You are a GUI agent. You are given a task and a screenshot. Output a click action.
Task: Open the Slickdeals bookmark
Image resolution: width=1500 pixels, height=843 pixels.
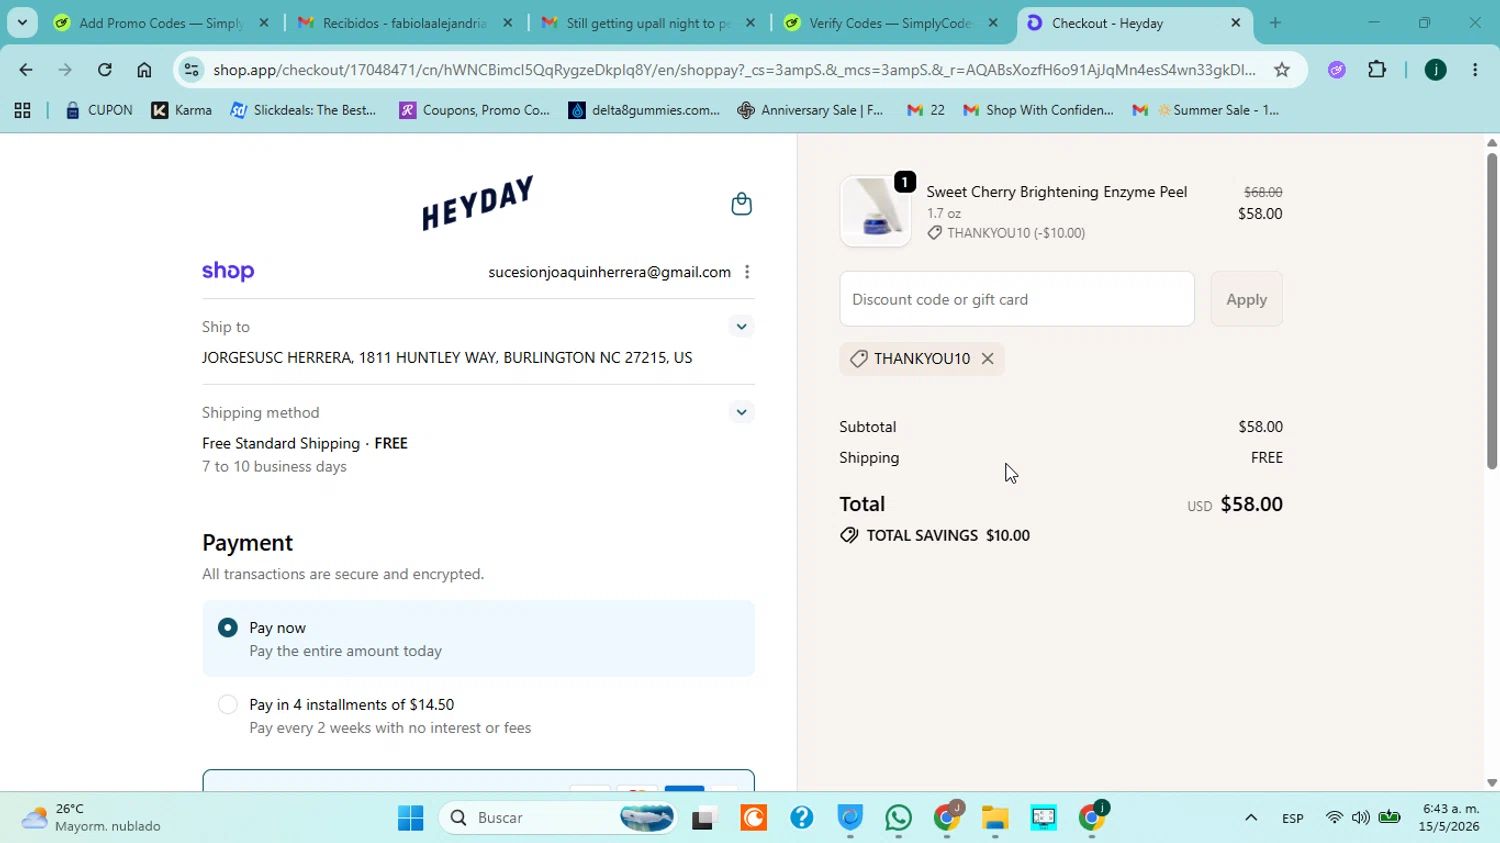(x=303, y=110)
